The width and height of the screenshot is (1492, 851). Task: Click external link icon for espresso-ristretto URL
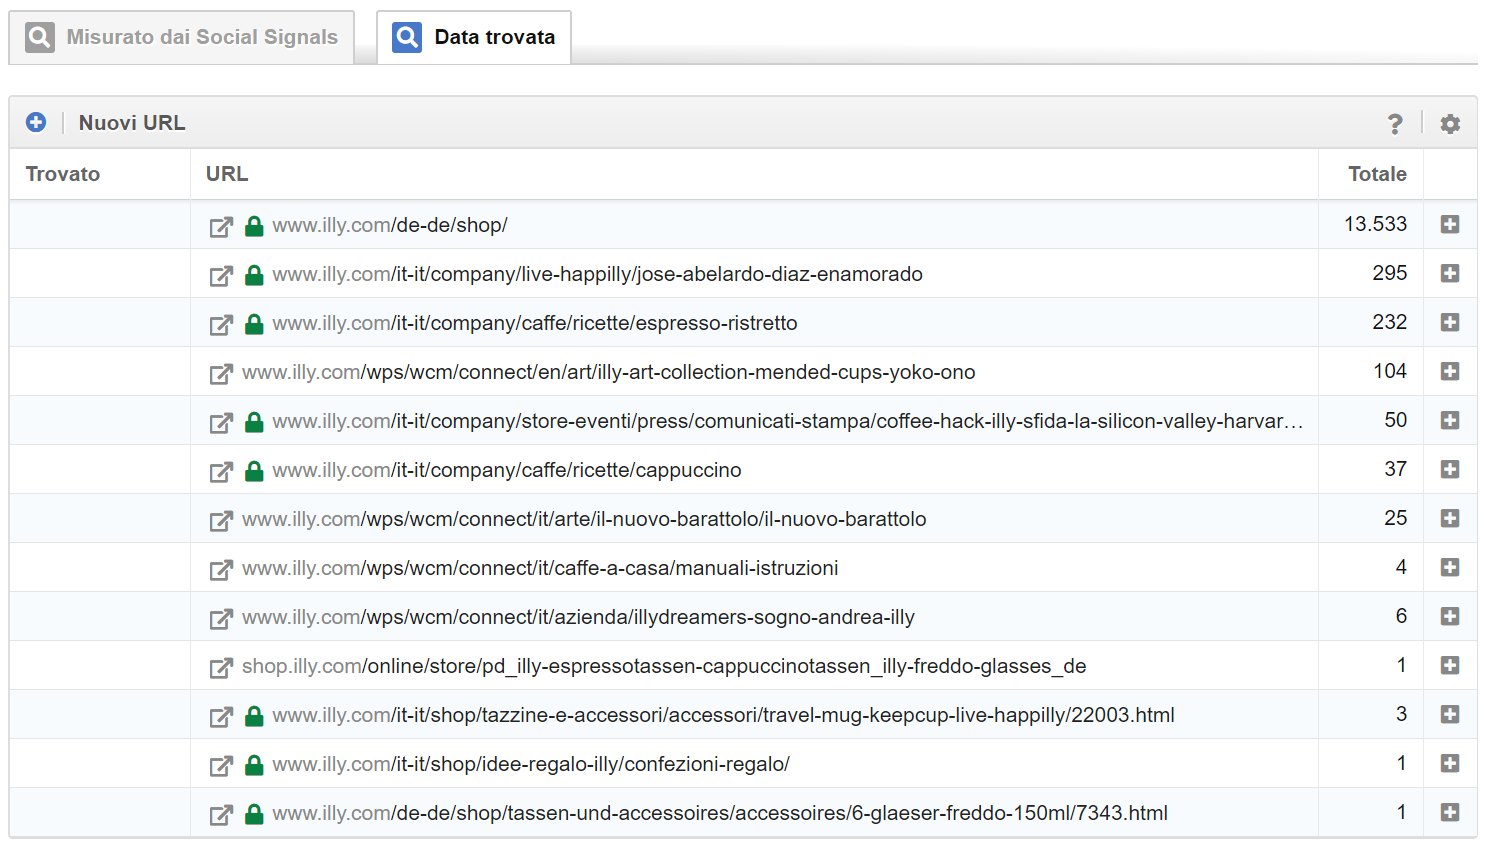(221, 325)
